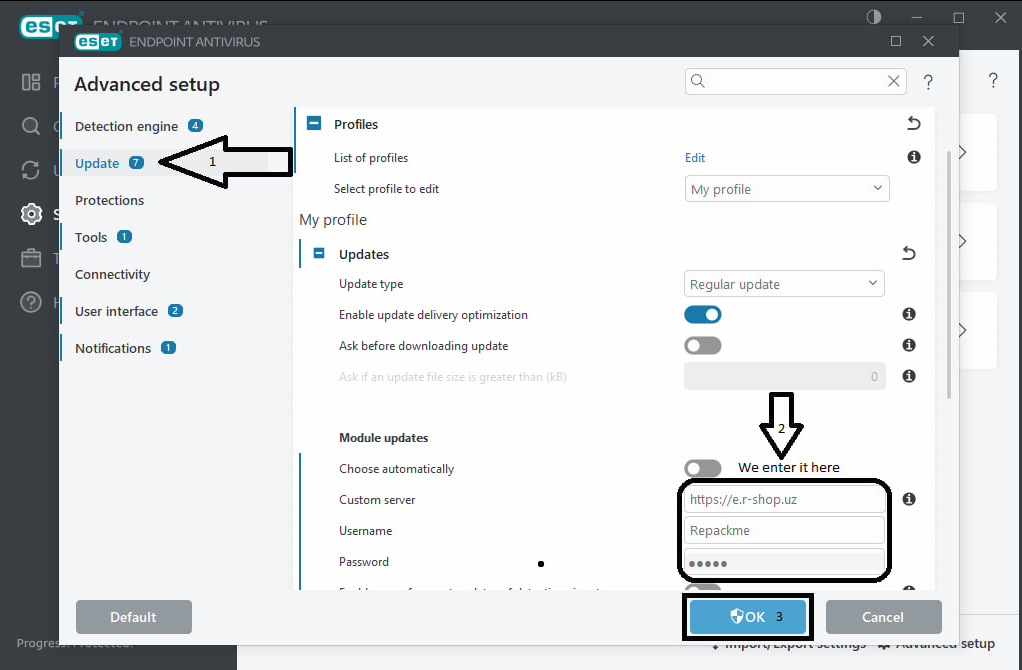Click the search magnifier icon
Screen dimensions: 1022x670
coord(697,81)
